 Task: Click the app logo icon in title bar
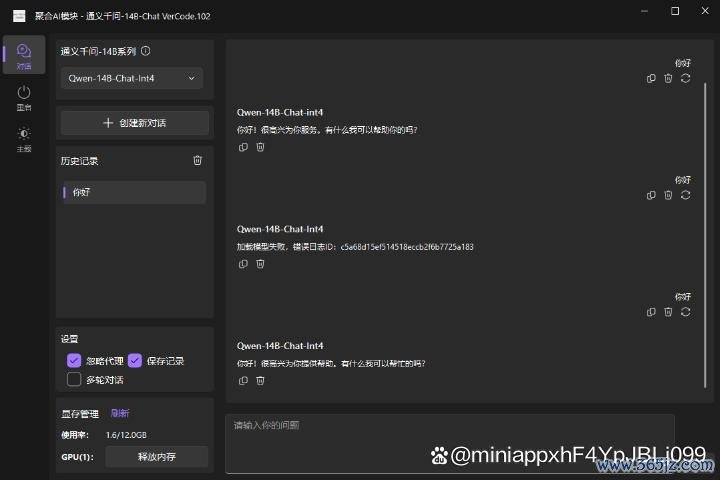19,16
